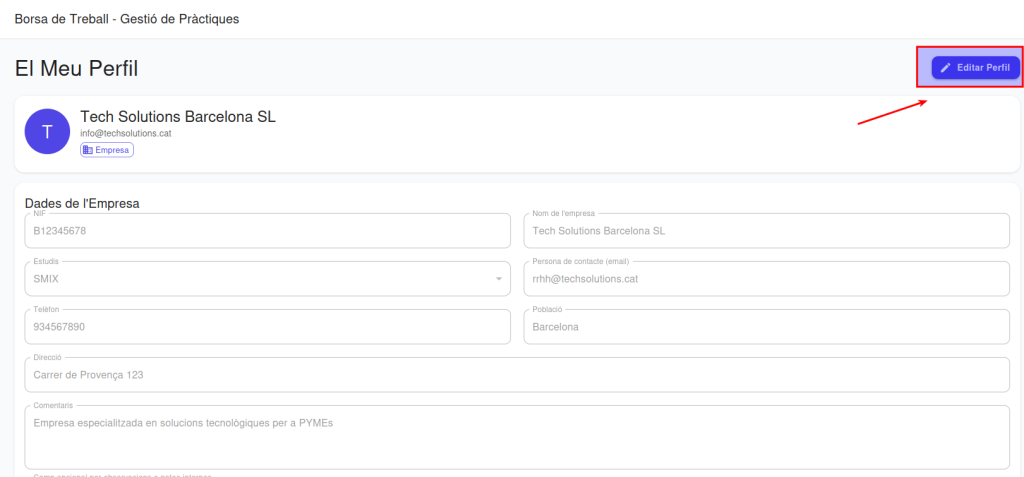Expand the SMIX Estudis combo box
Viewport: 1024px width, 477px height.
[x=268, y=279]
